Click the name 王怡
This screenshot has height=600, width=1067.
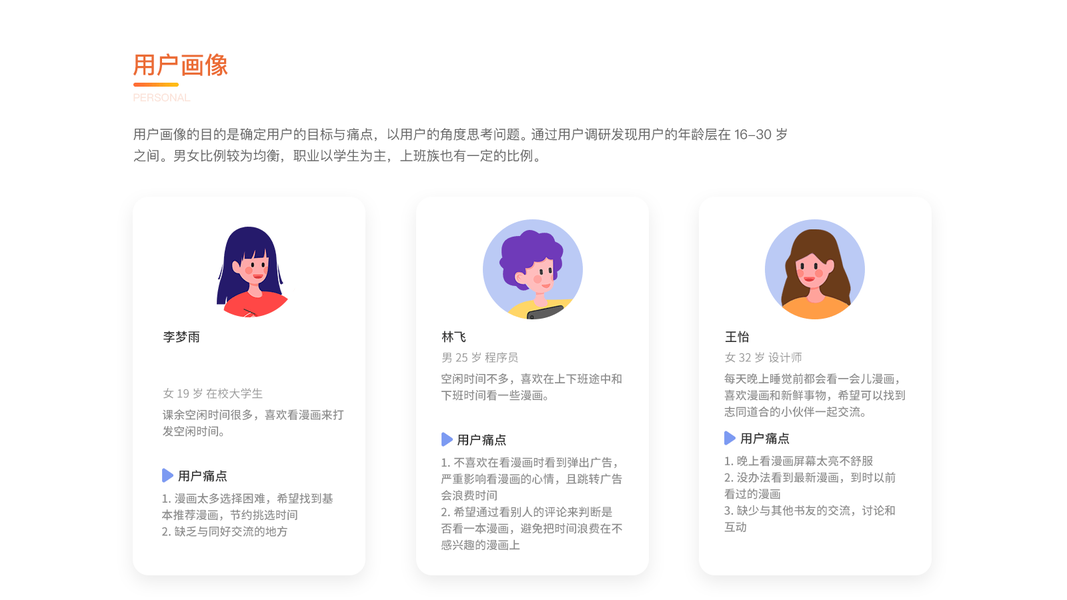click(737, 337)
